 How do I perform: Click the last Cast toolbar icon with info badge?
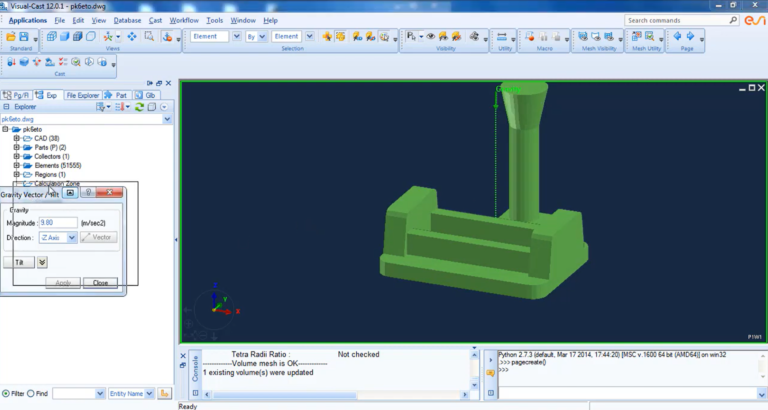coord(102,62)
